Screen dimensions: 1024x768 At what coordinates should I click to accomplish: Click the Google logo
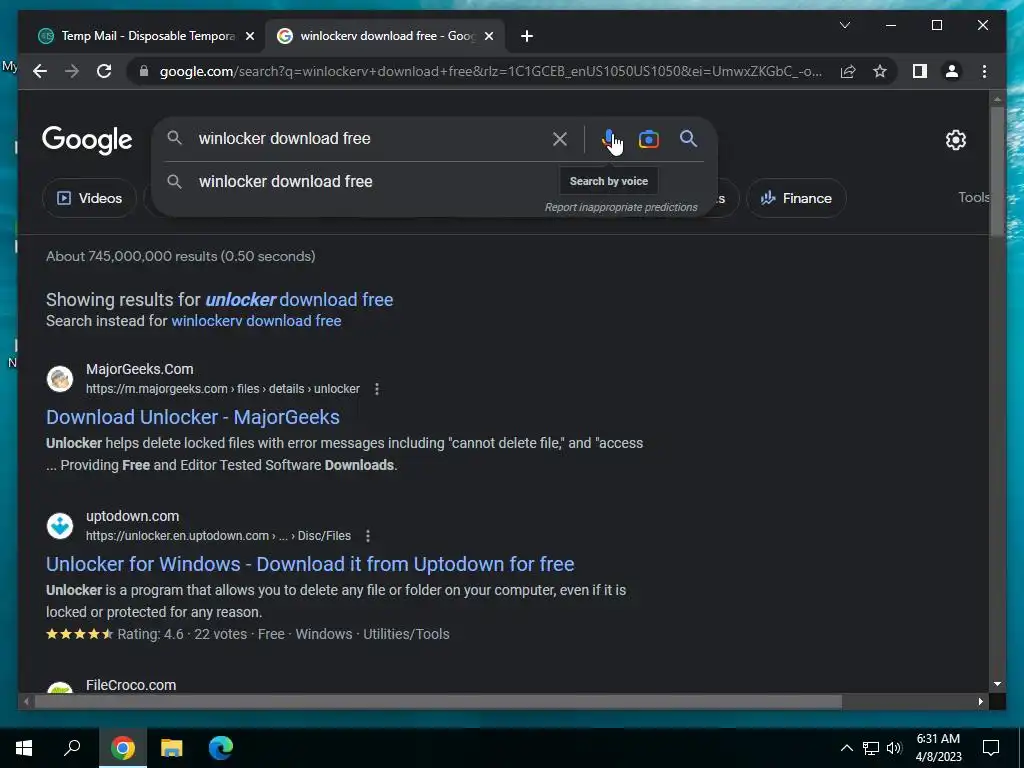coord(87,140)
